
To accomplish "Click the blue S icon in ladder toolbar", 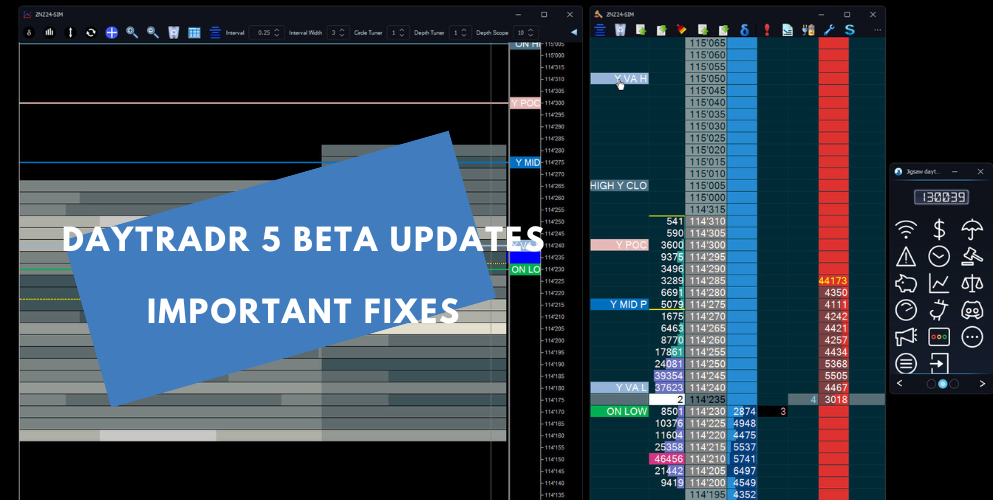I will point(849,29).
